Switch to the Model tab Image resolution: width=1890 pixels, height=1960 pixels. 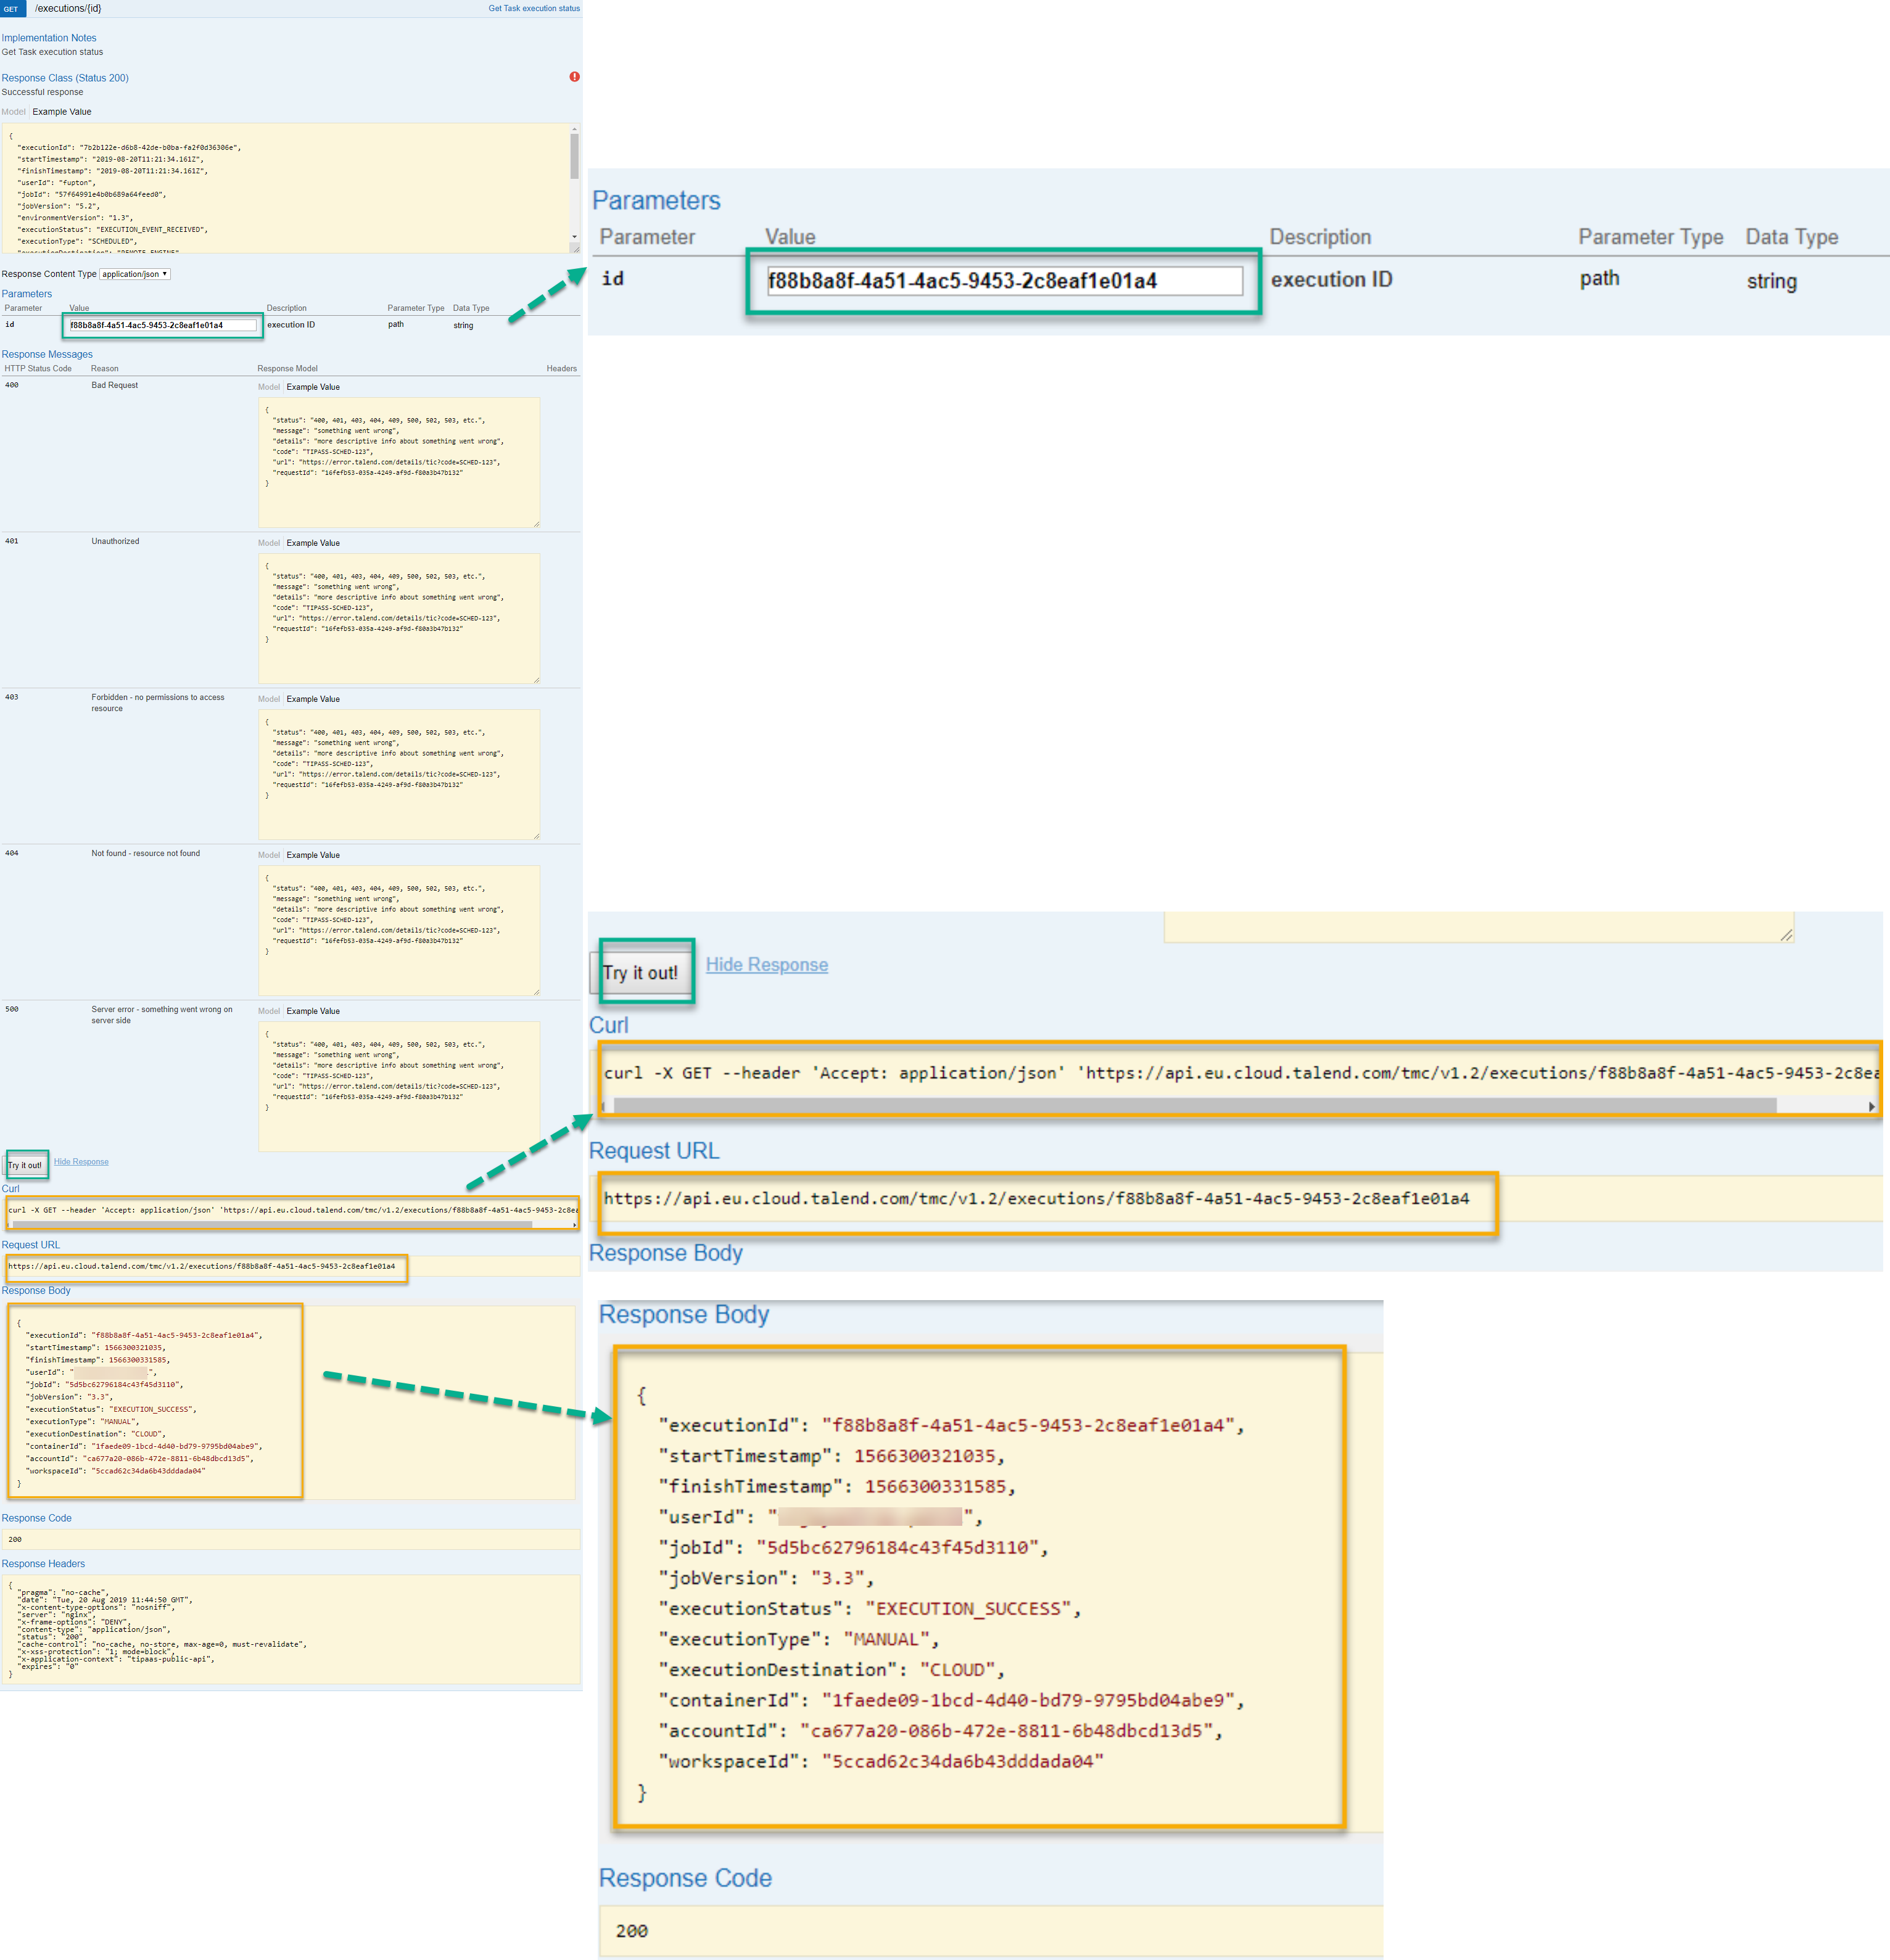pyautogui.click(x=13, y=111)
